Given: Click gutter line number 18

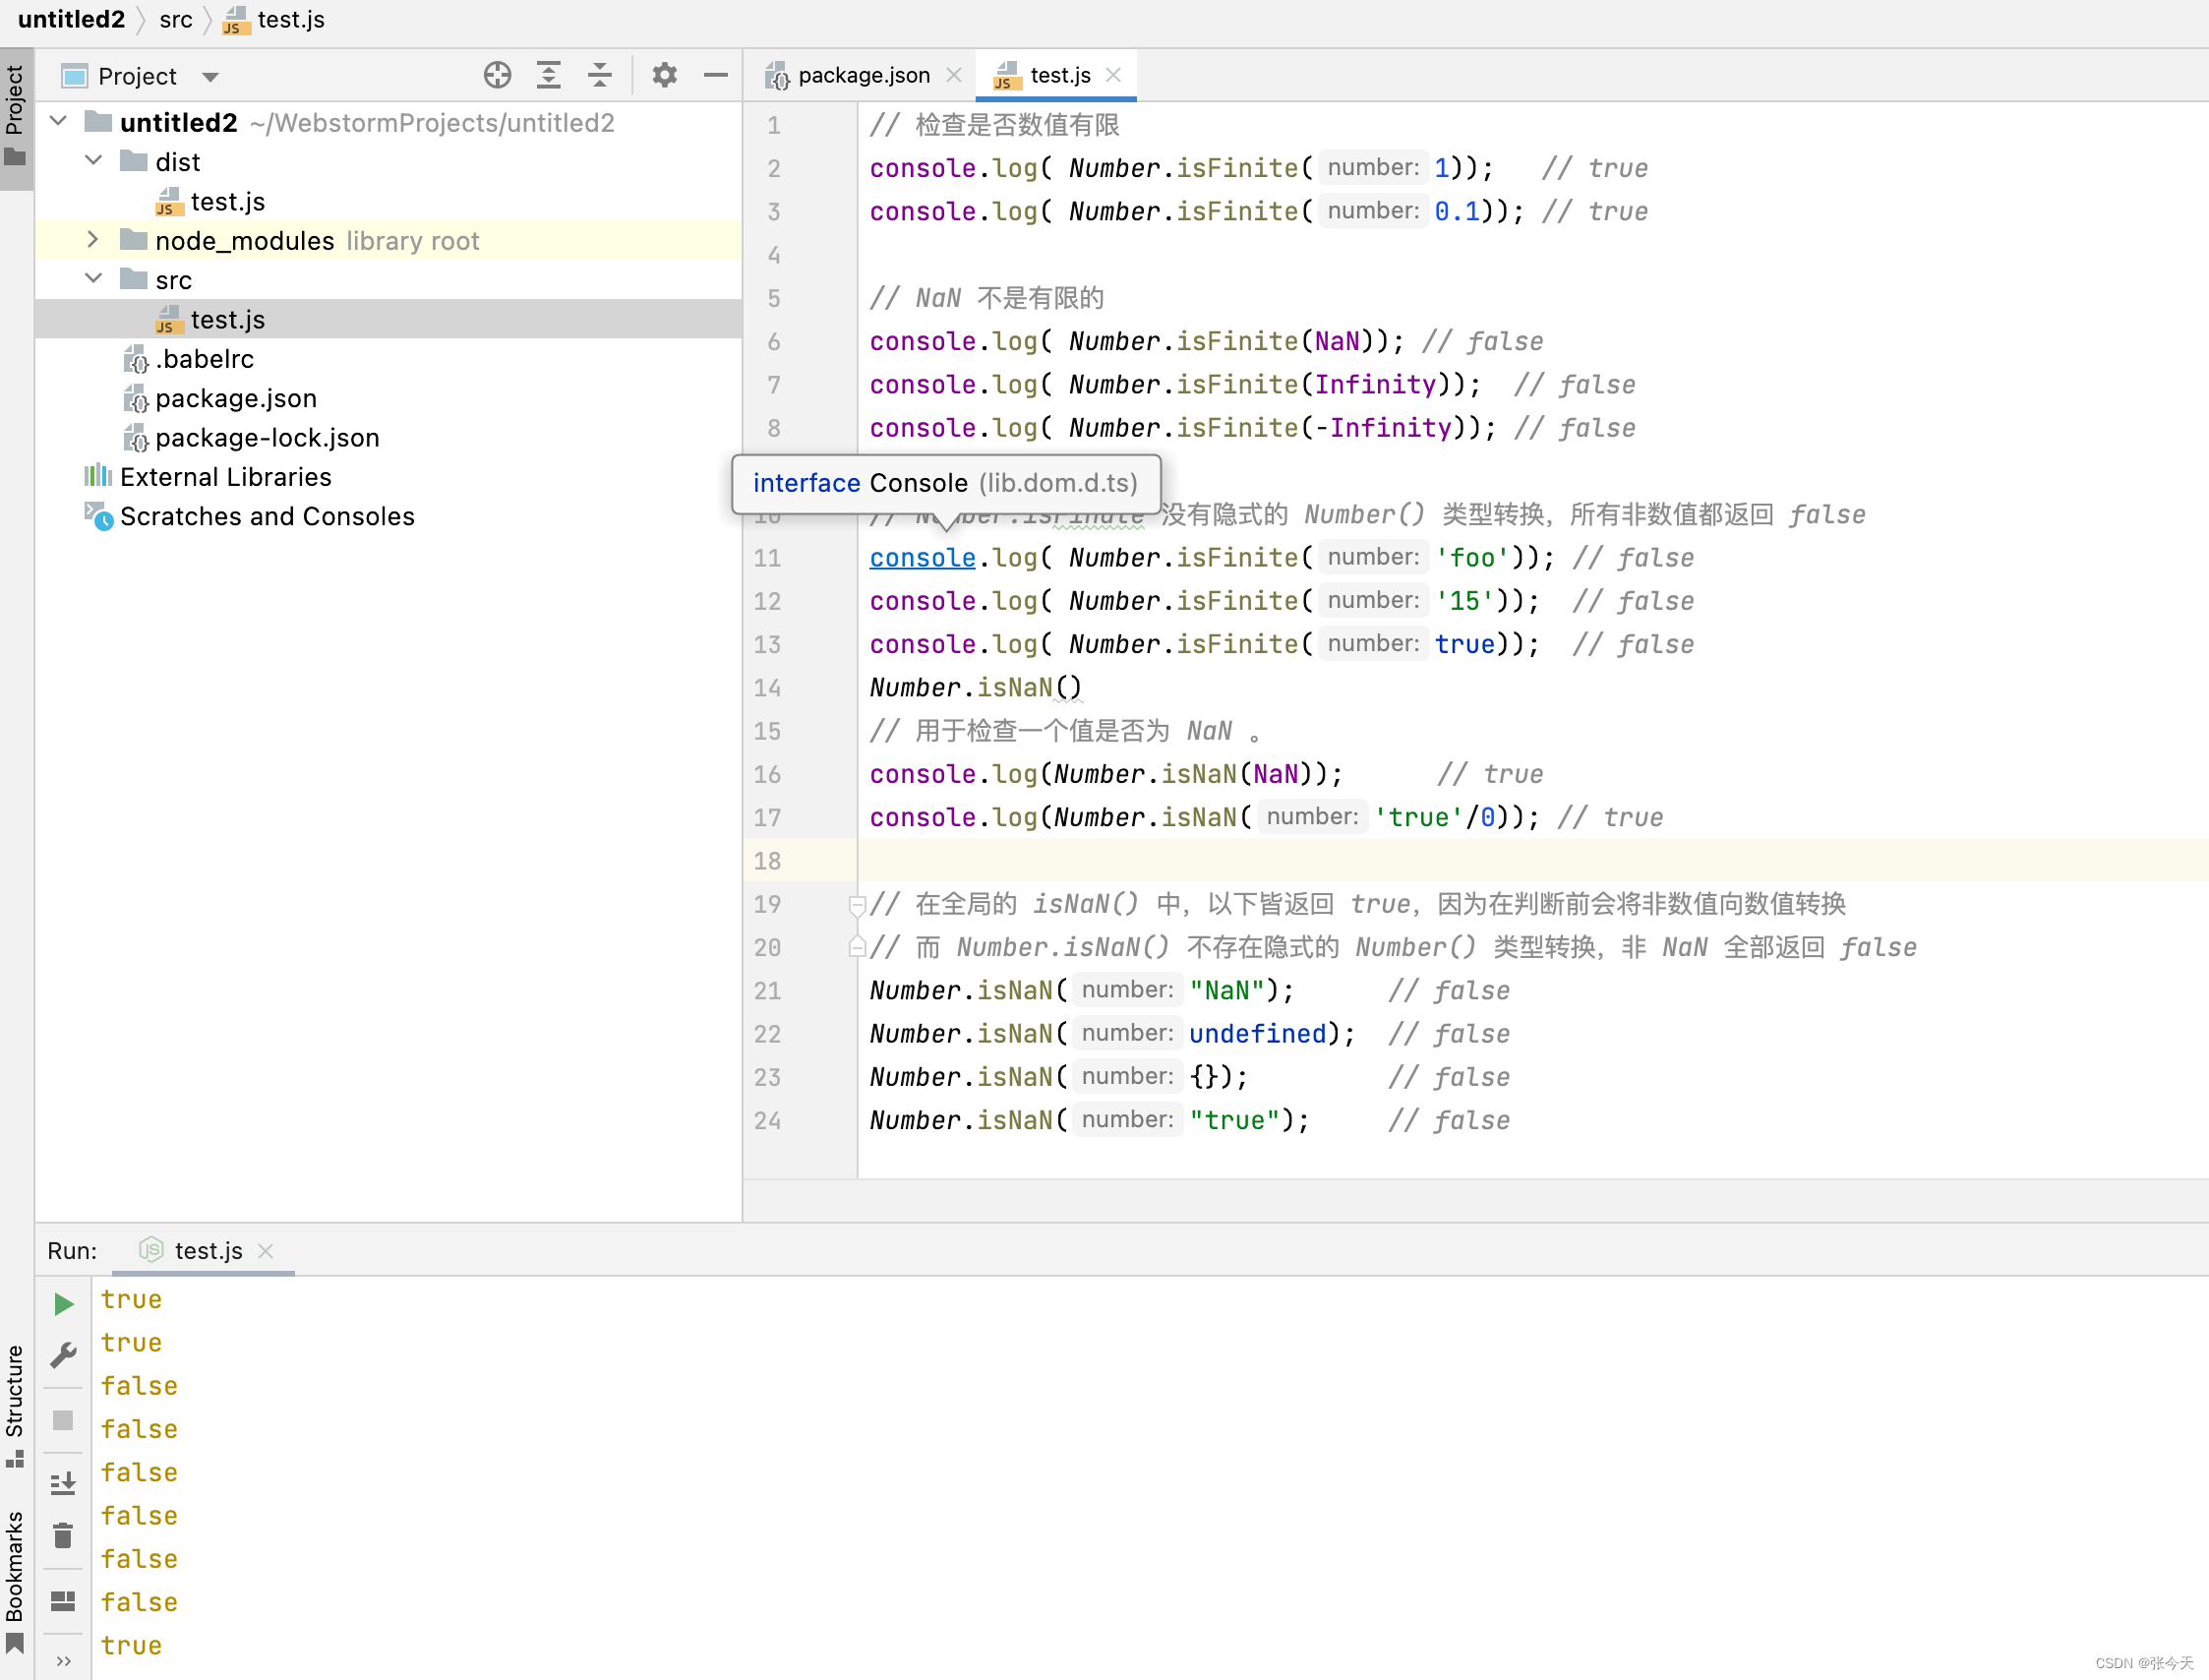Looking at the screenshot, I should coord(767,861).
